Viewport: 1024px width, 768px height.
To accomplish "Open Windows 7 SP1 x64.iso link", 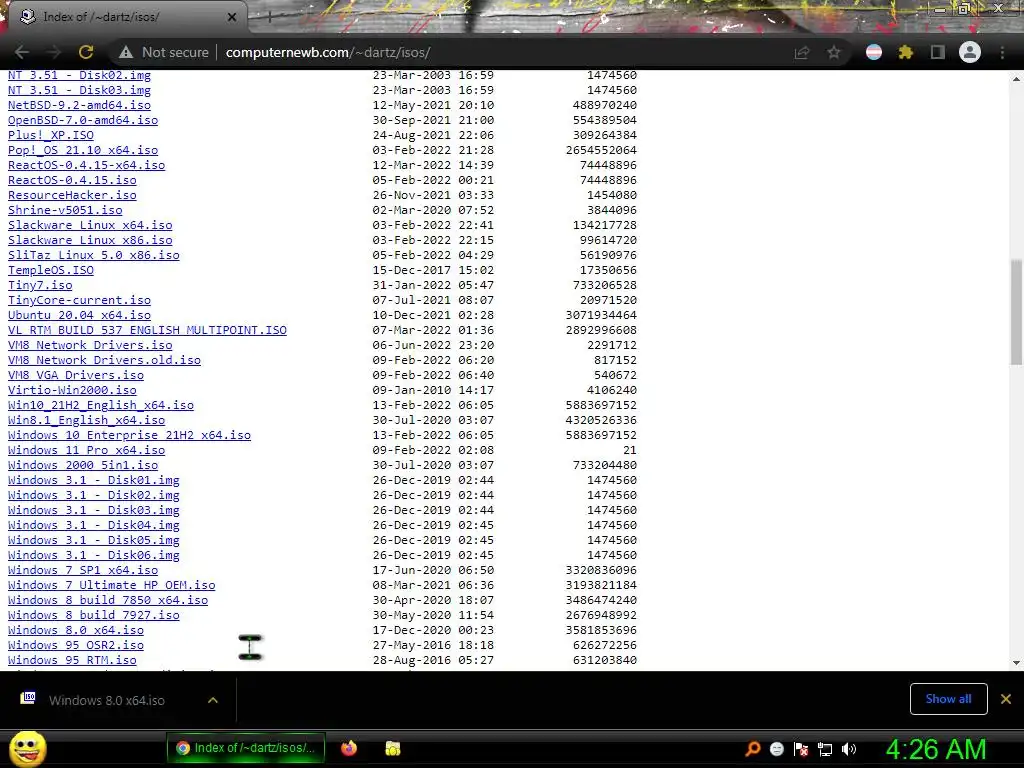I will (83, 571).
